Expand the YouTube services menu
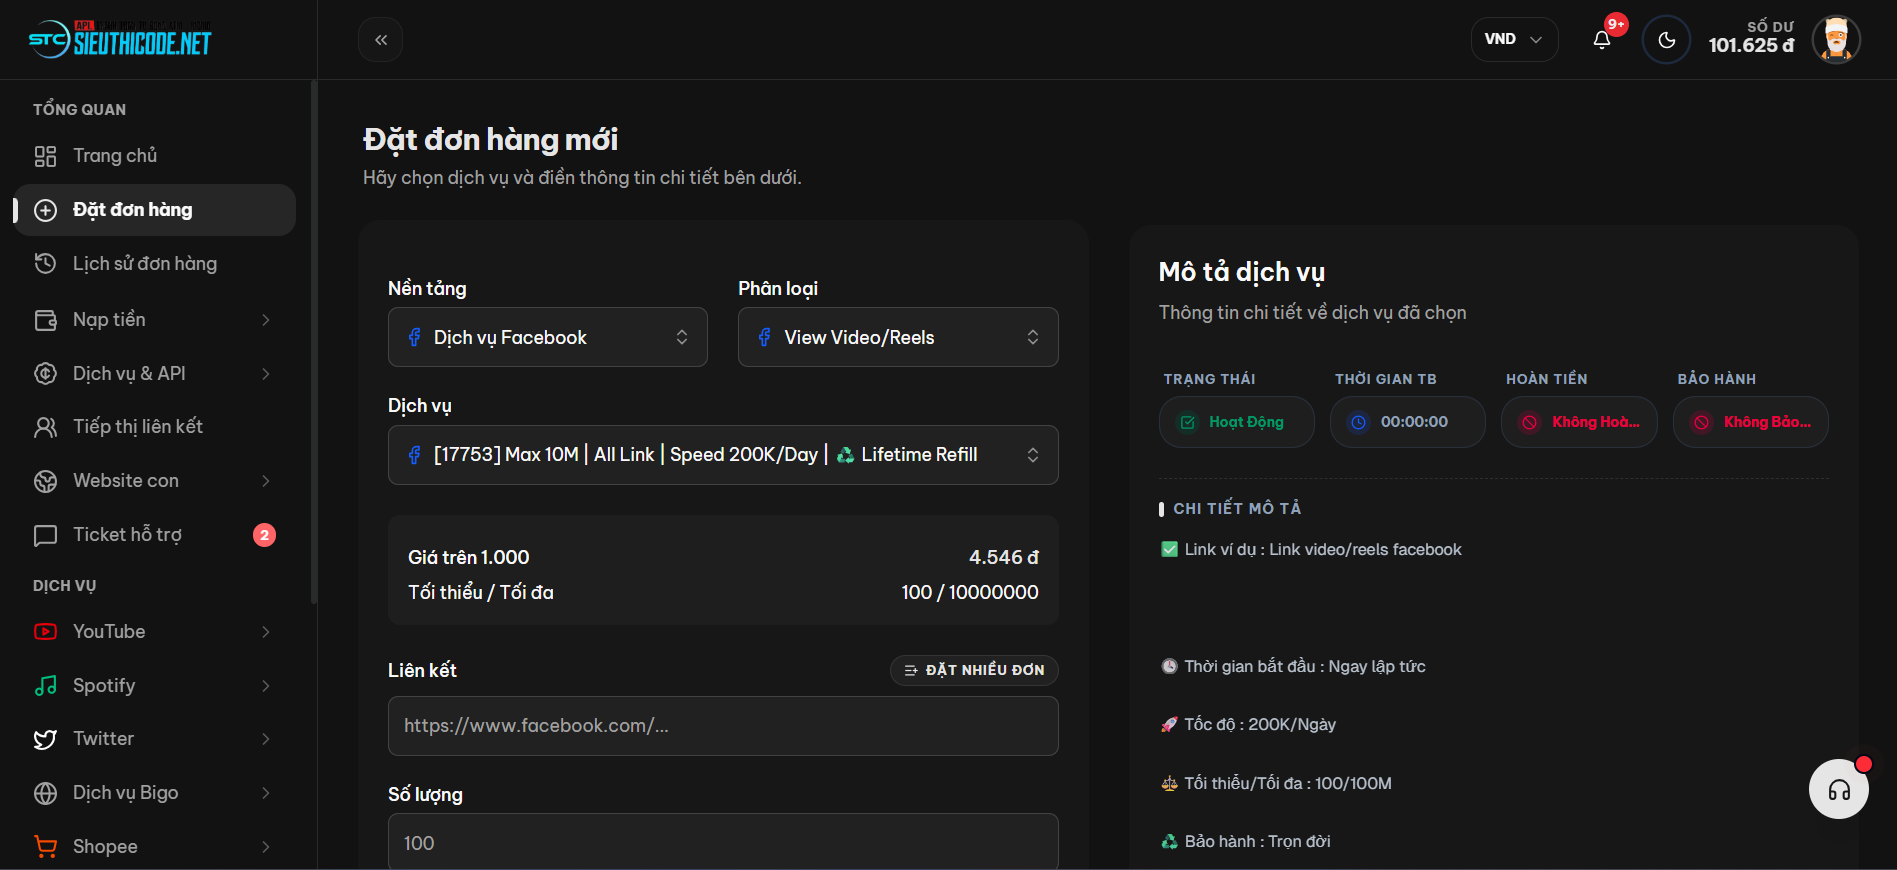 click(x=152, y=632)
